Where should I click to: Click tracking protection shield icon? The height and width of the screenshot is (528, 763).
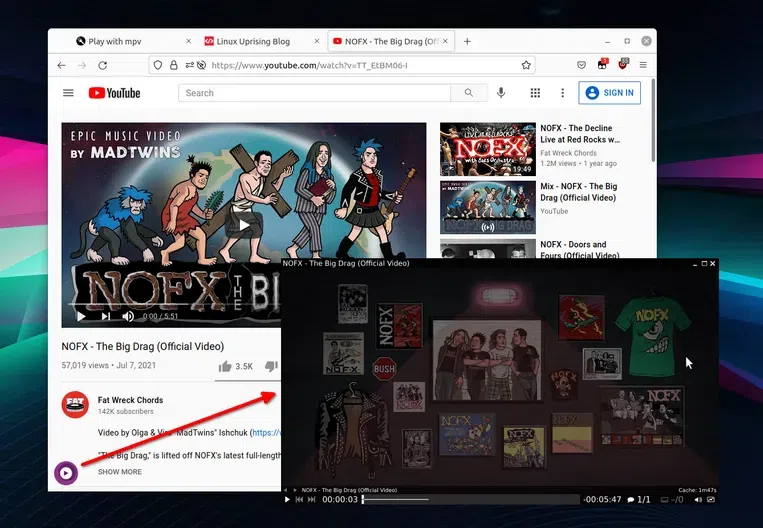coord(158,65)
